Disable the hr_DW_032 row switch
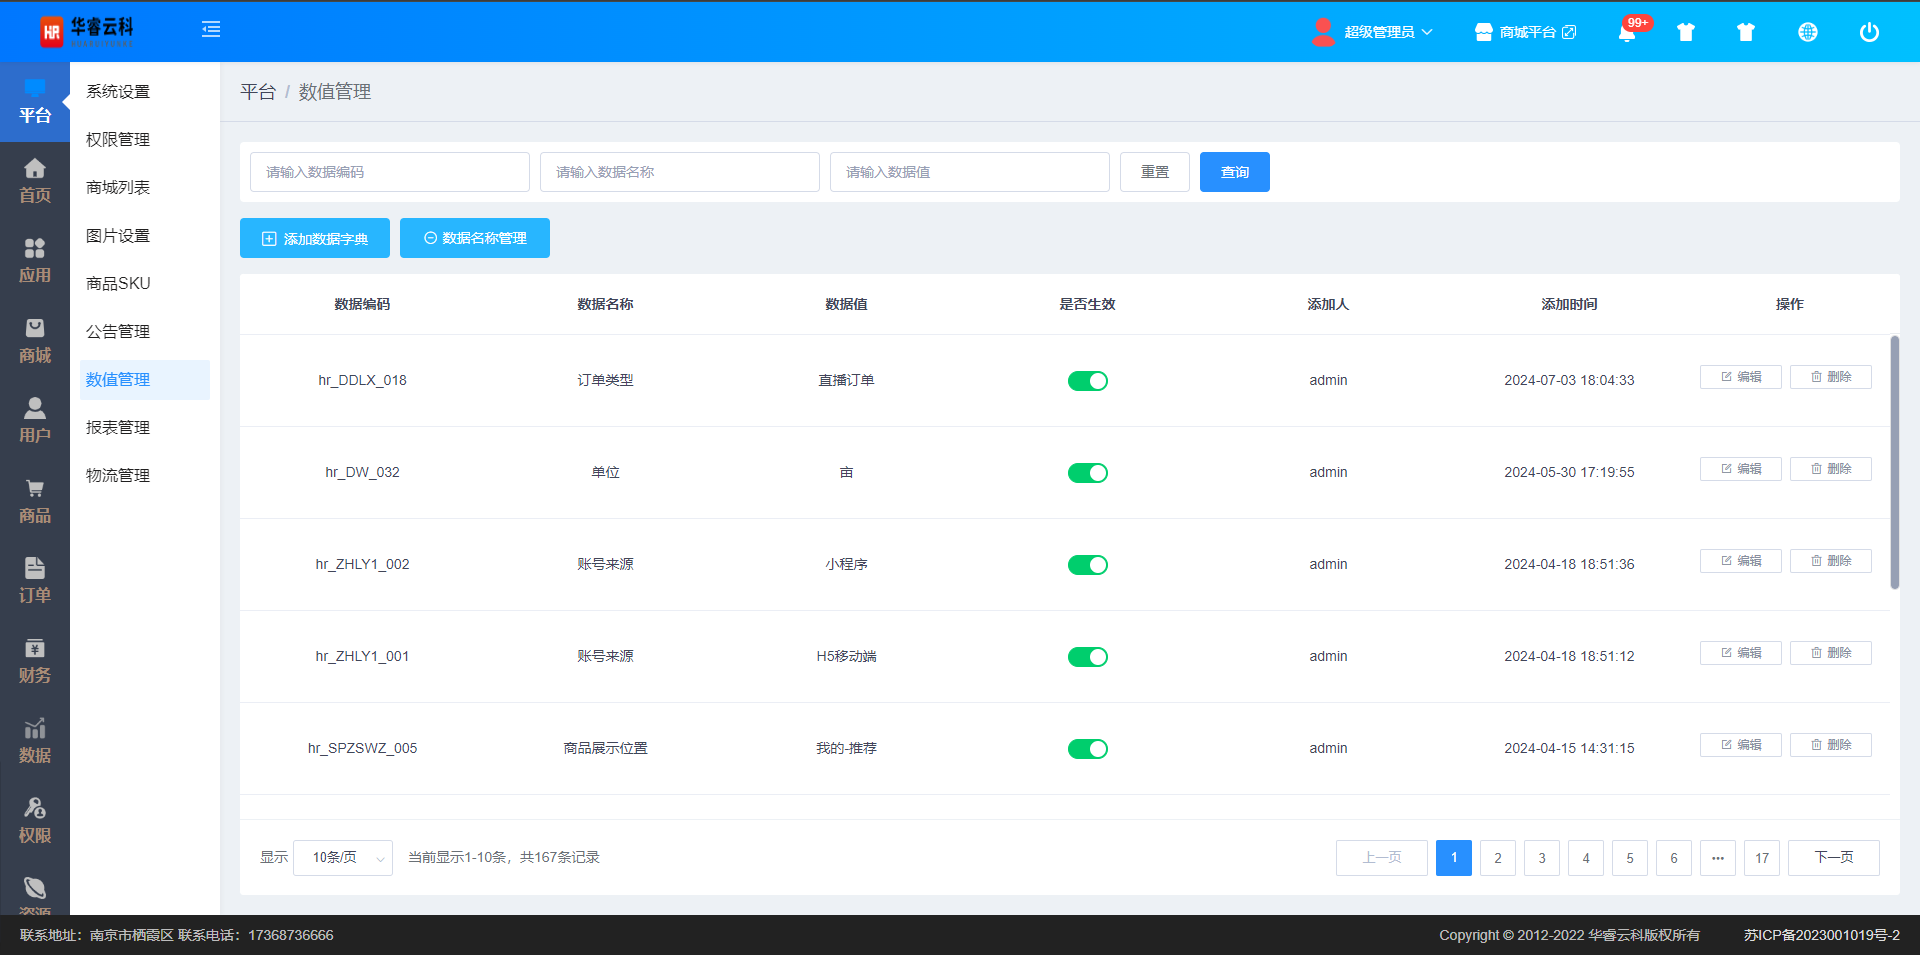Image resolution: width=1920 pixels, height=955 pixels. (x=1087, y=473)
